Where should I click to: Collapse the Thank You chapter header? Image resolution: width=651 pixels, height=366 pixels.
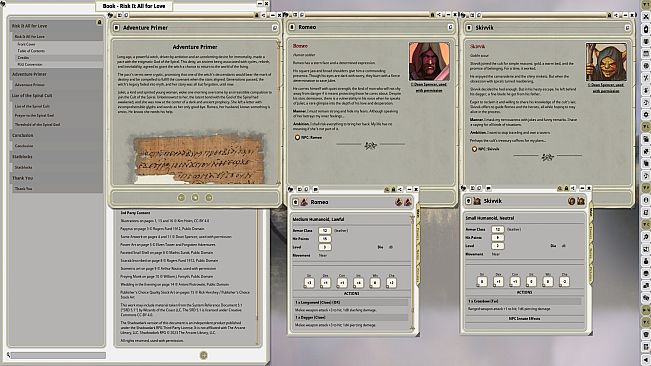tap(56, 178)
